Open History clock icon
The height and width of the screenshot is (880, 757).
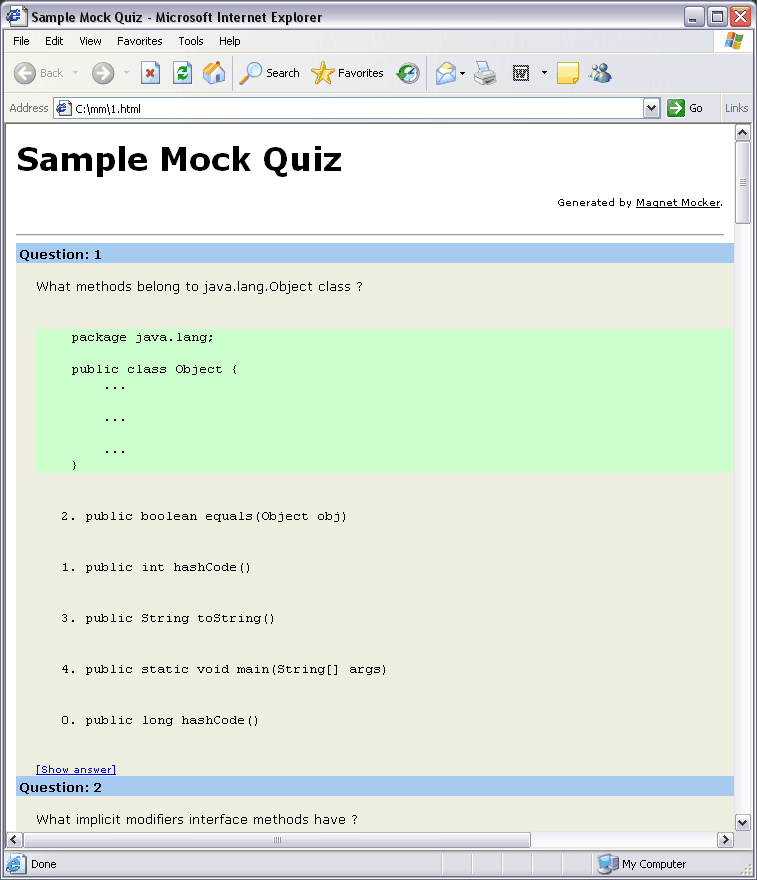[x=408, y=73]
